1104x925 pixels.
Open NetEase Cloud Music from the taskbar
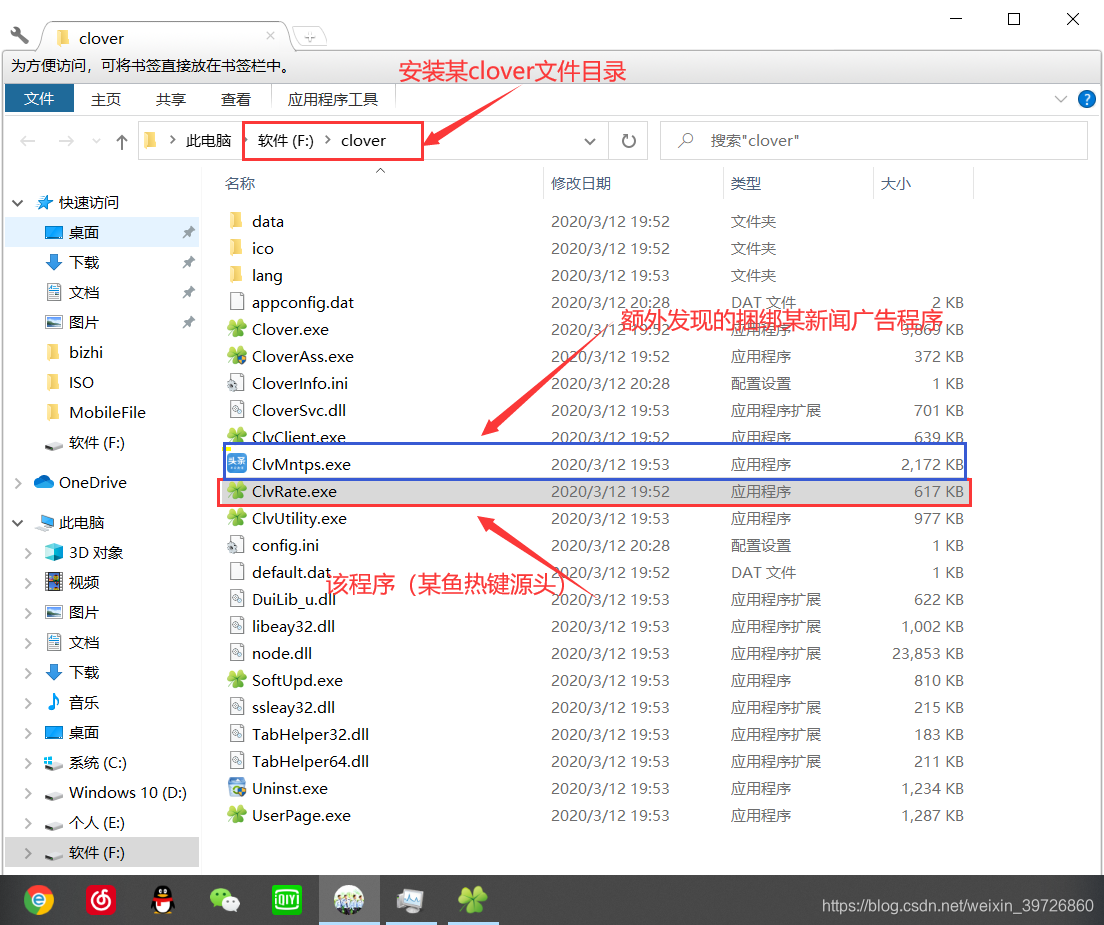coord(101,900)
